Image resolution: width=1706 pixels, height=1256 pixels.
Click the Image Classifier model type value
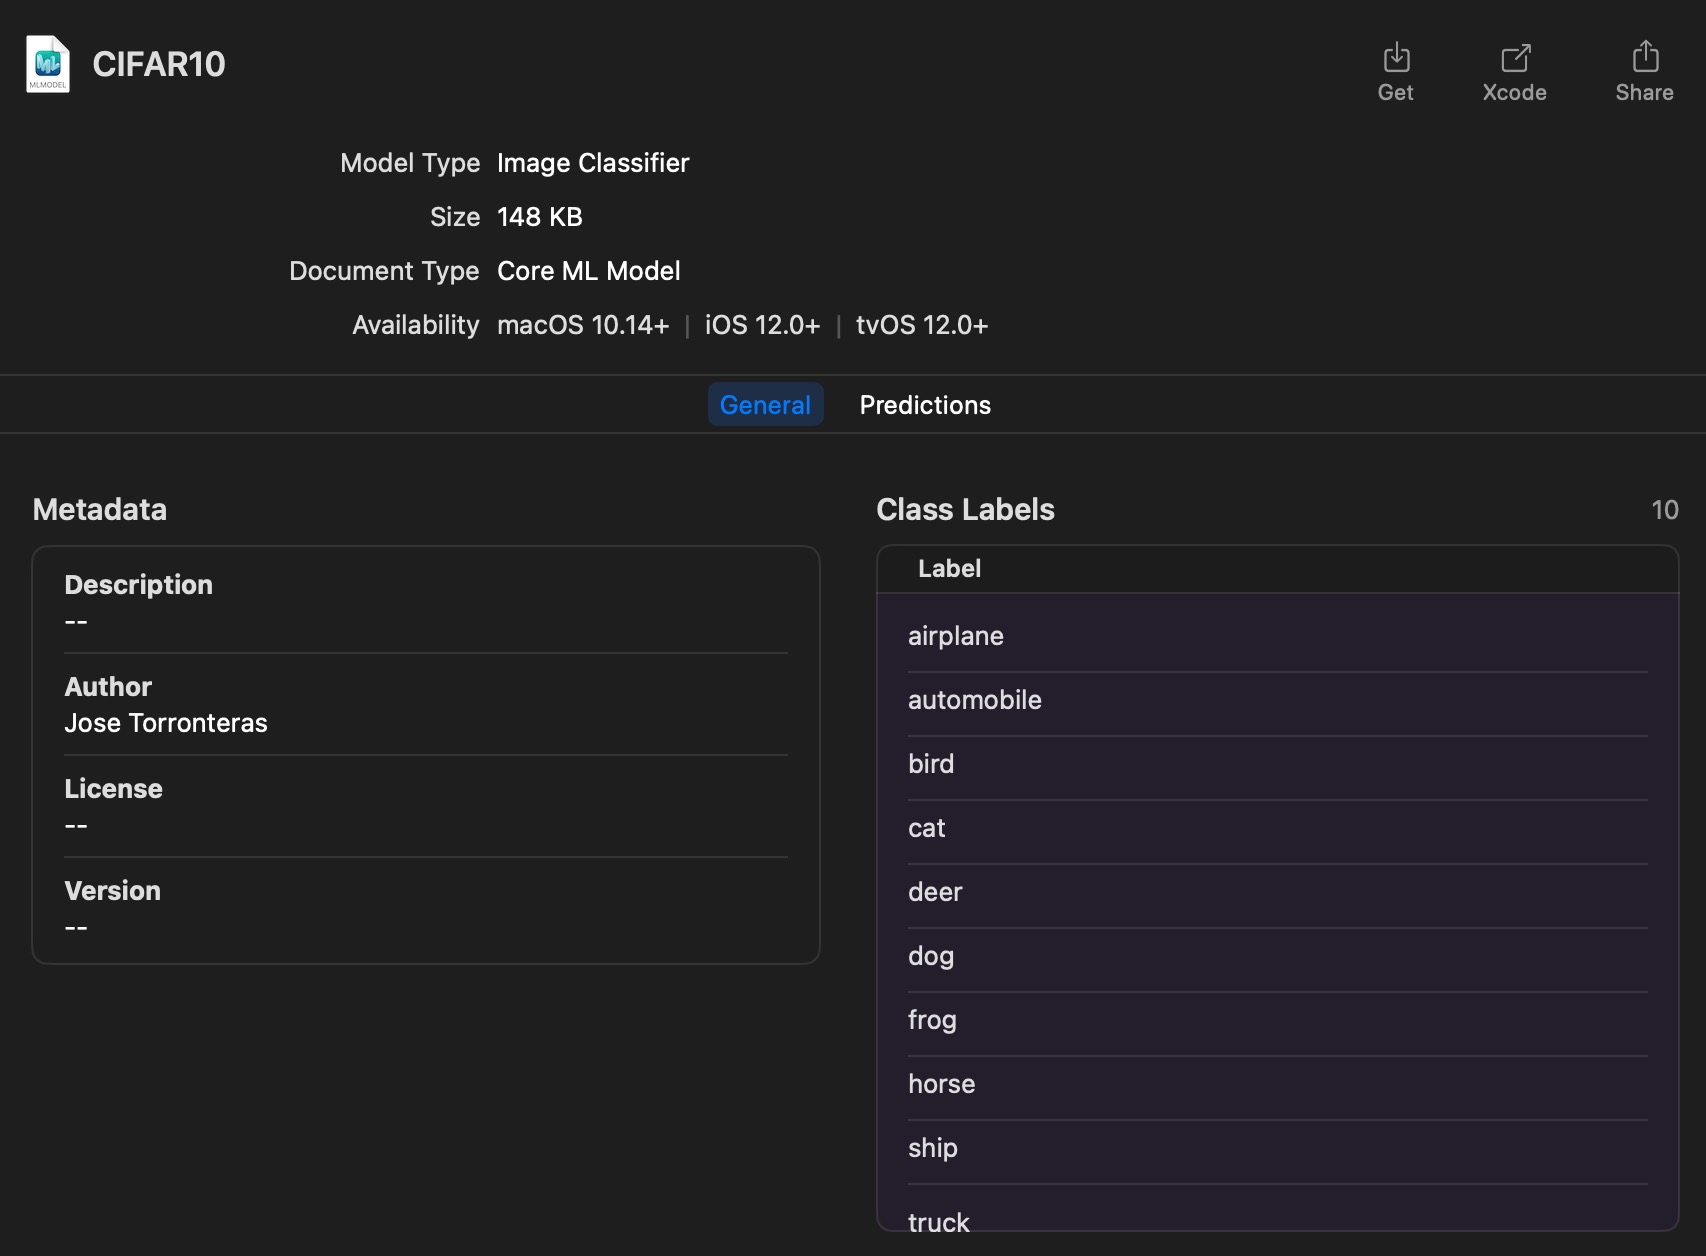(593, 163)
